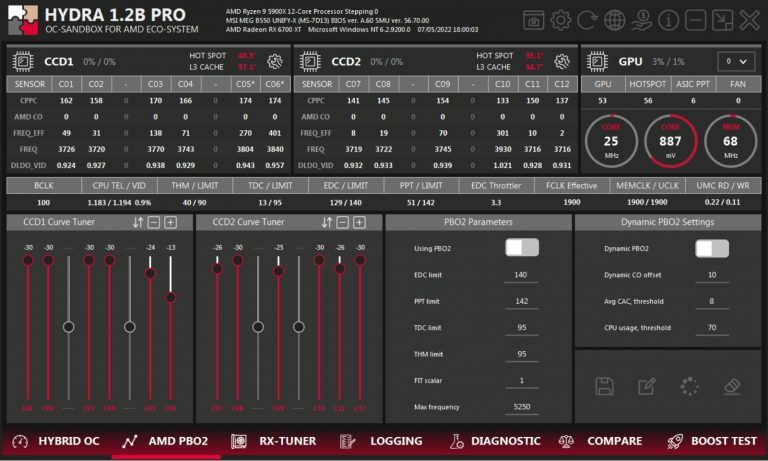The width and height of the screenshot is (768, 461).
Task: Click CCD1 Curve Tuner minus button
Action: (x=154, y=222)
